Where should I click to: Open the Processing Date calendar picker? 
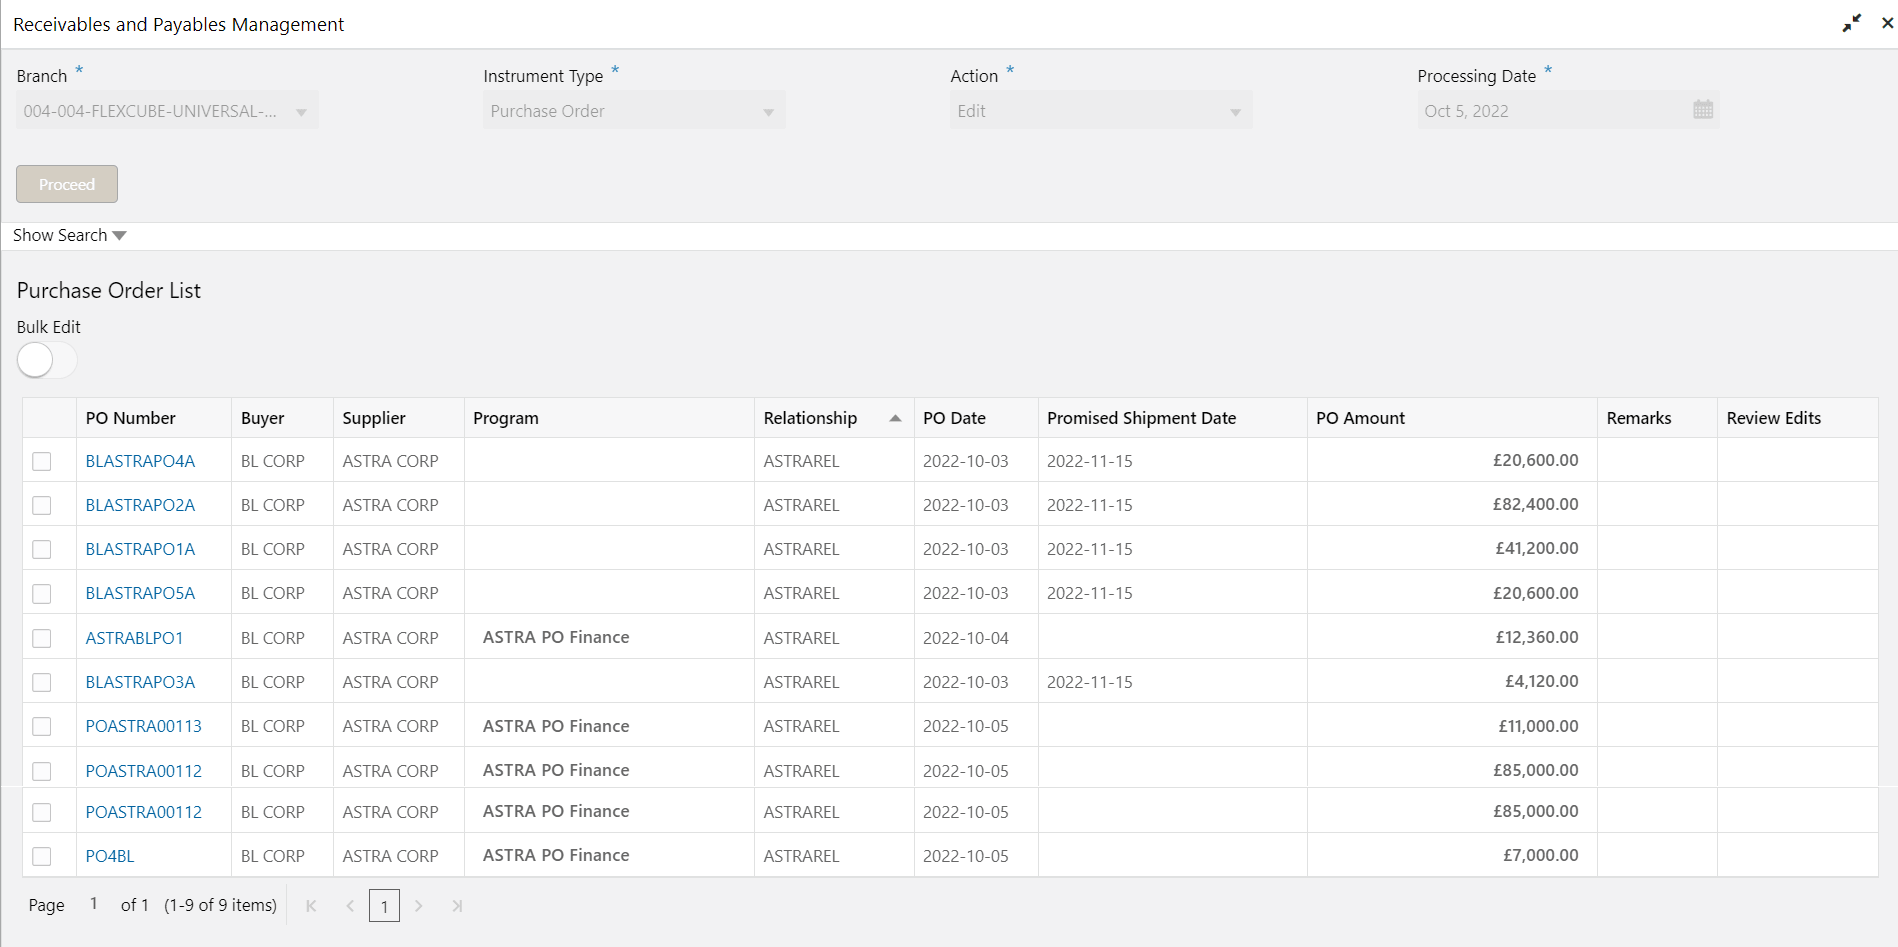[1702, 110]
